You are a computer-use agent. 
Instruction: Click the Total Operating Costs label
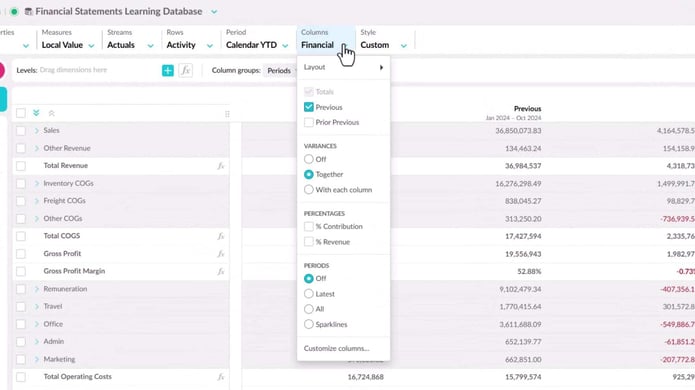[78, 377]
